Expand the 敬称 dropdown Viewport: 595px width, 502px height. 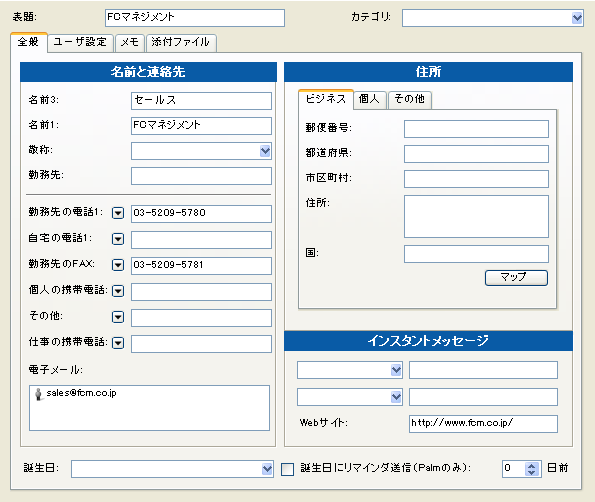coord(265,151)
